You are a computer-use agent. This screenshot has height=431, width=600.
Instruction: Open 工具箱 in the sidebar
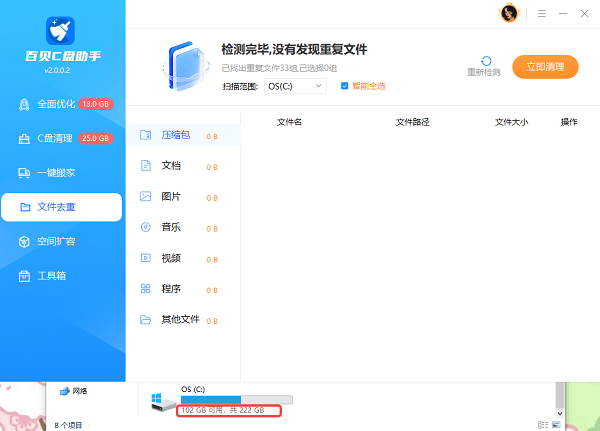(62, 276)
